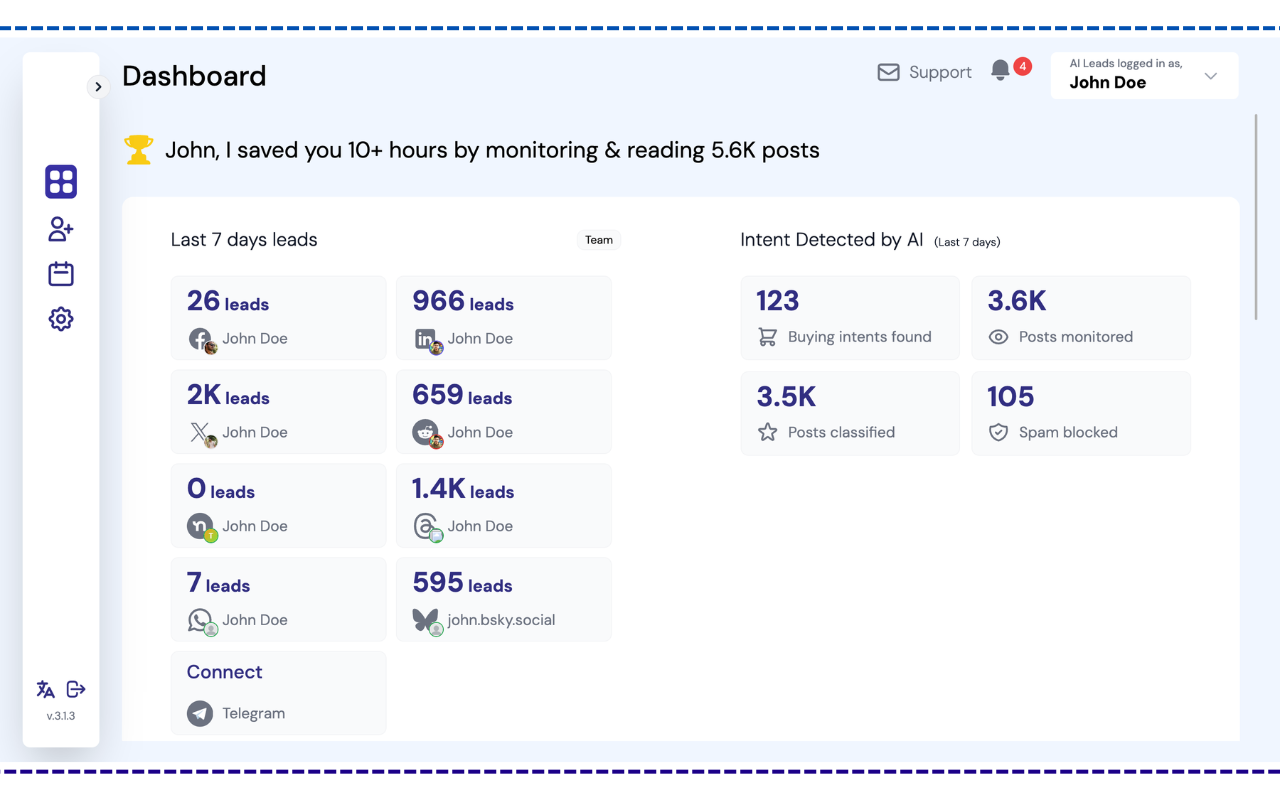Click the star icon for Posts classified
Image resolution: width=1280 pixels, height=800 pixels.
click(x=768, y=432)
